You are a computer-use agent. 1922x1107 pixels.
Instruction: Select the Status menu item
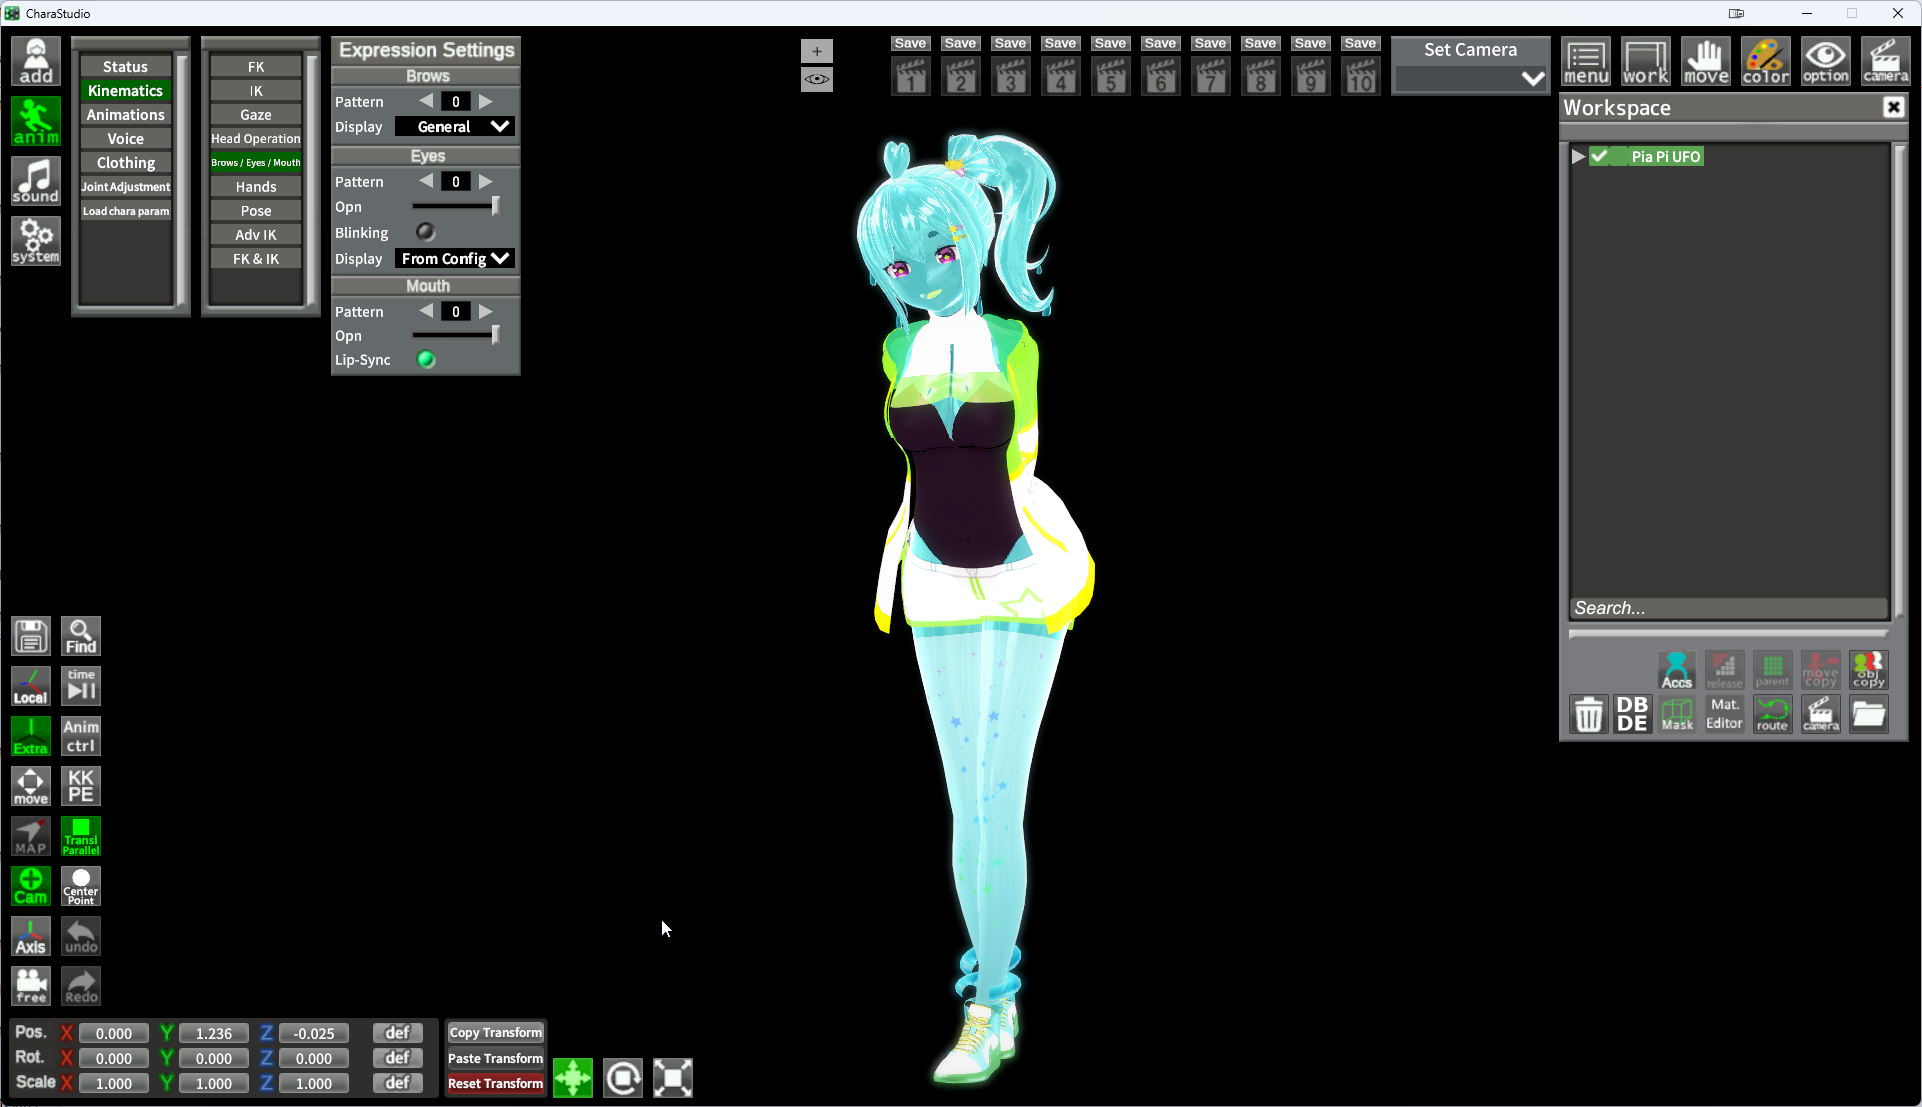125,67
